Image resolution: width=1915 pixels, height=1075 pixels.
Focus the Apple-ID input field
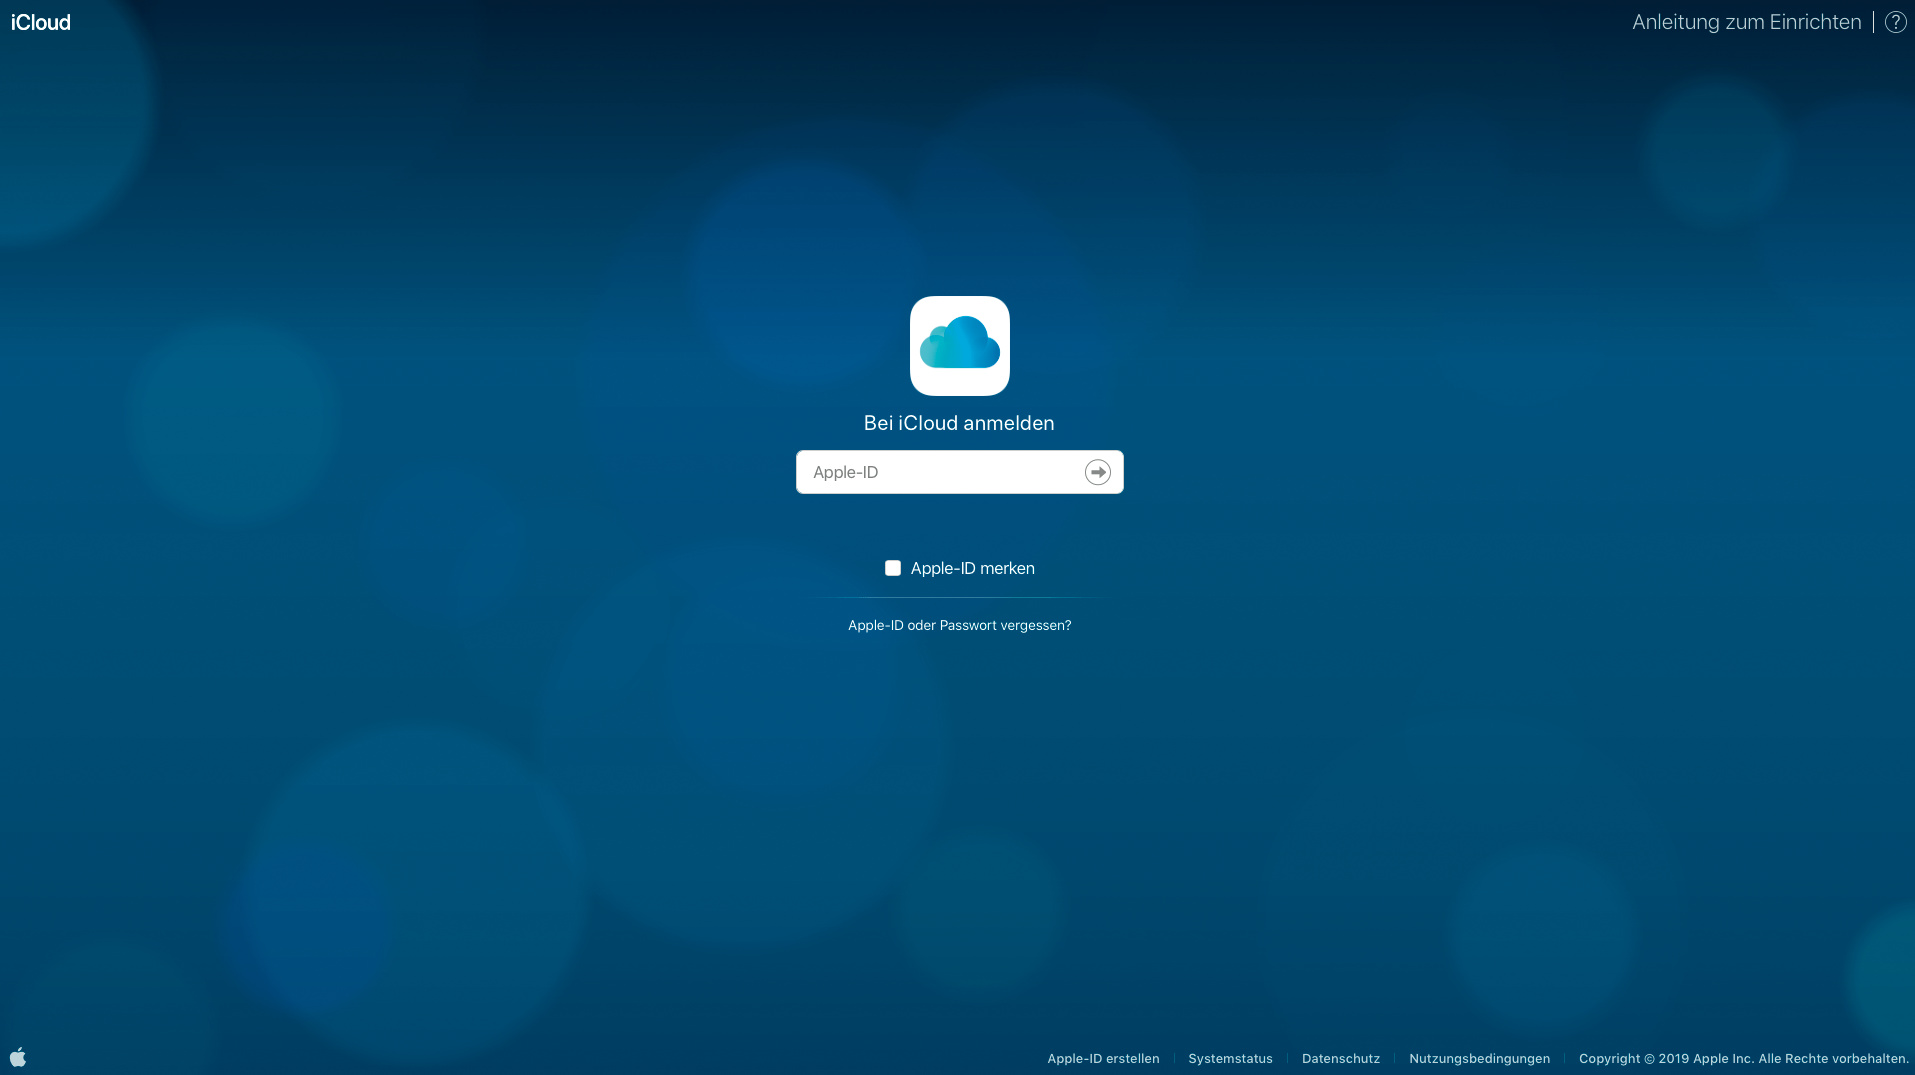(x=959, y=472)
